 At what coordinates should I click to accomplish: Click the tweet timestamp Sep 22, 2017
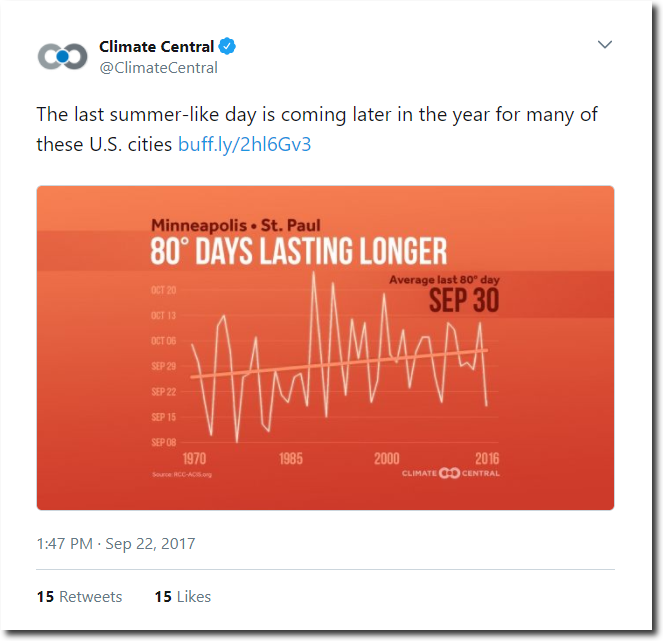pyautogui.click(x=150, y=544)
